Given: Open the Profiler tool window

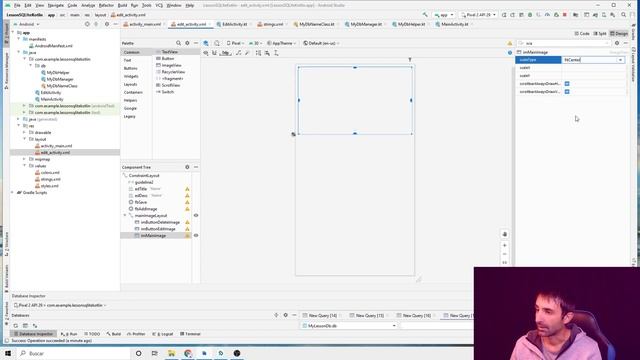Looking at the screenshot, I should tap(136, 334).
